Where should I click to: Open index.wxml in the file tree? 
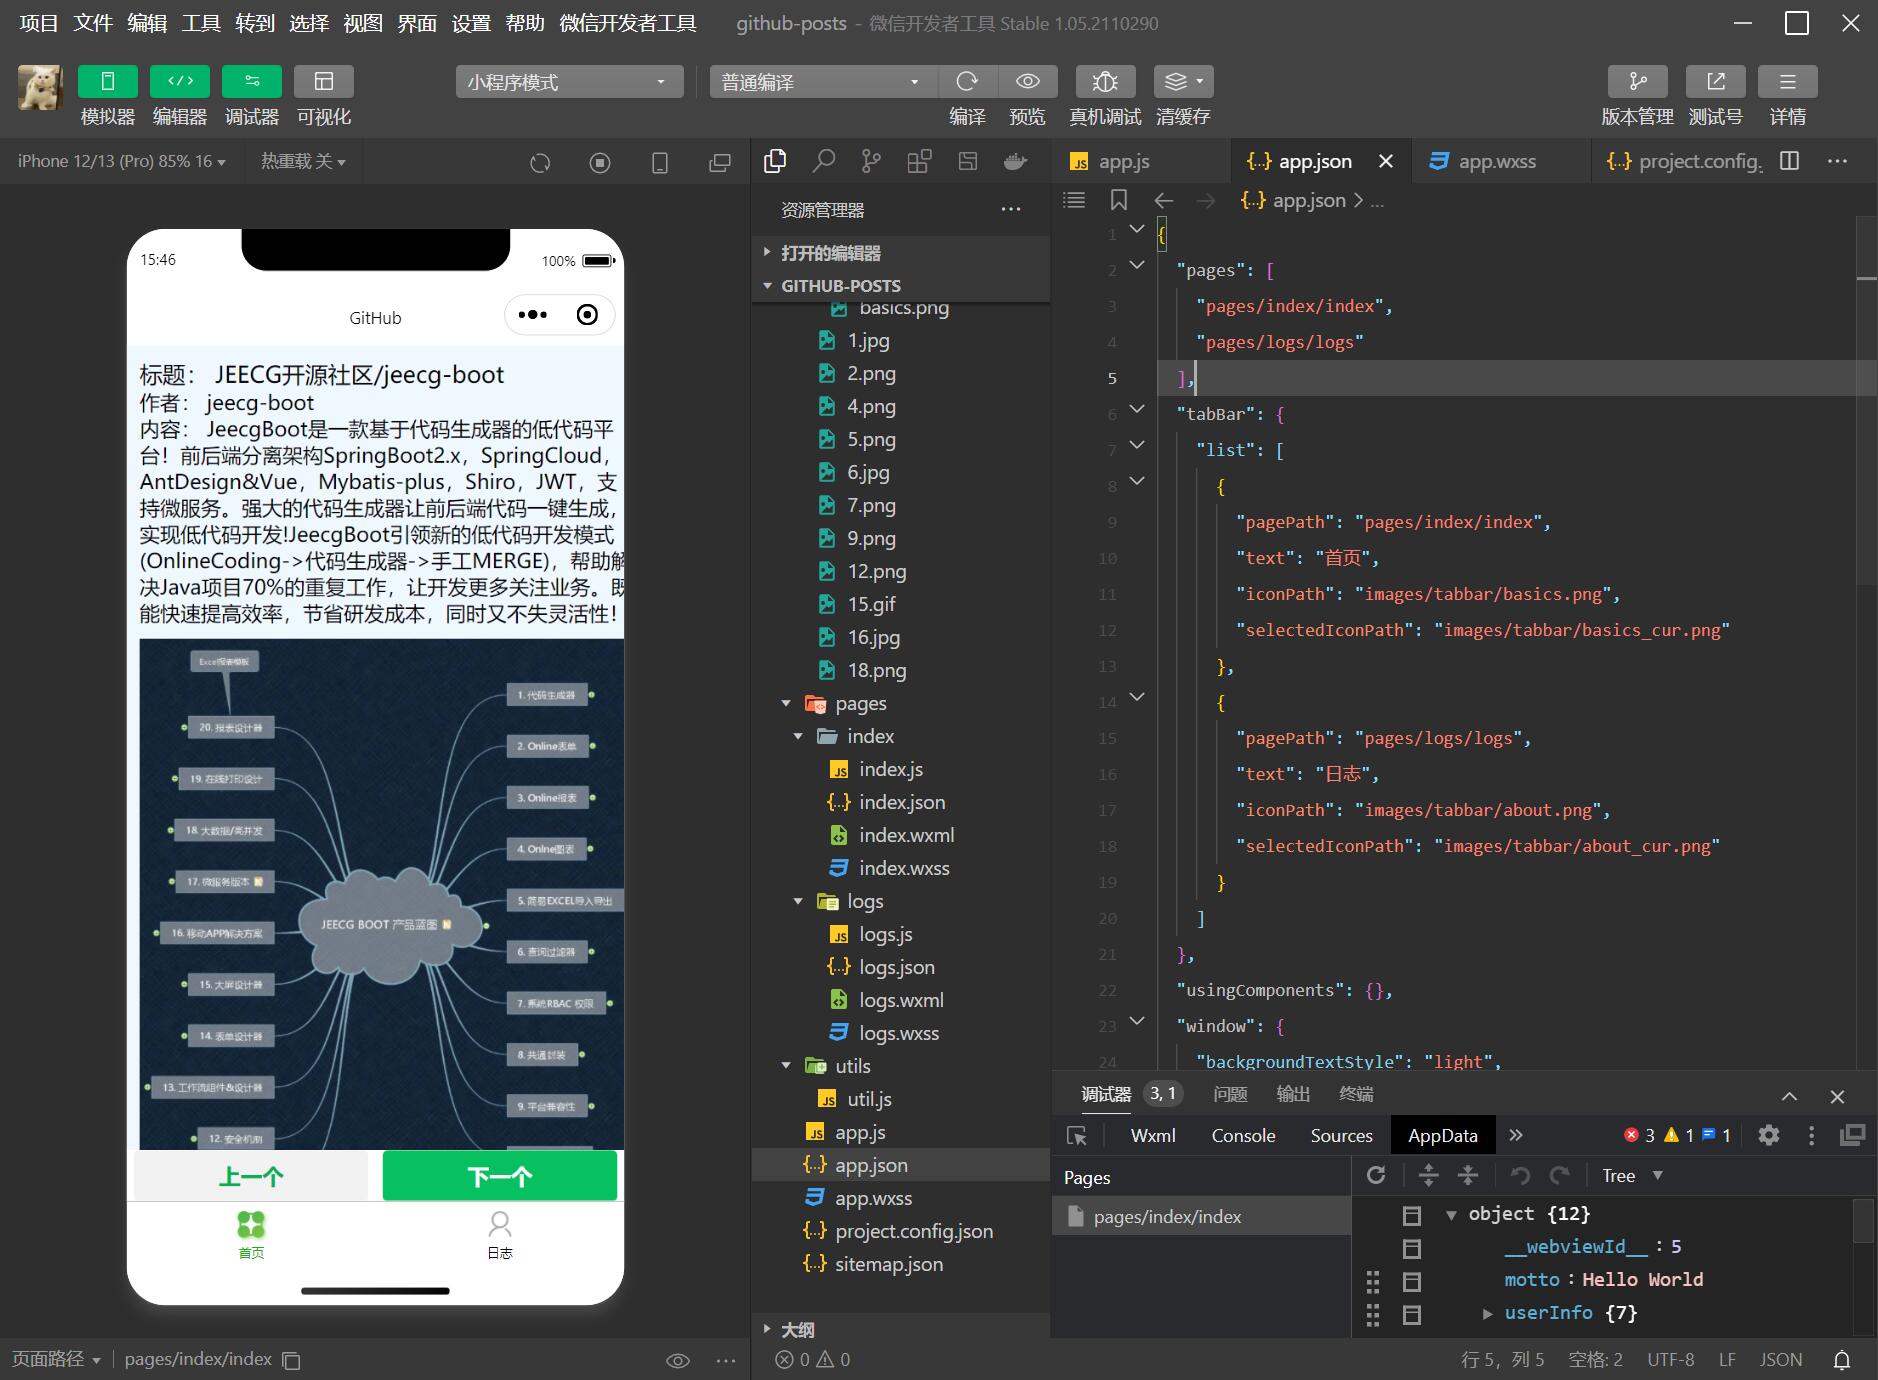pyautogui.click(x=901, y=835)
